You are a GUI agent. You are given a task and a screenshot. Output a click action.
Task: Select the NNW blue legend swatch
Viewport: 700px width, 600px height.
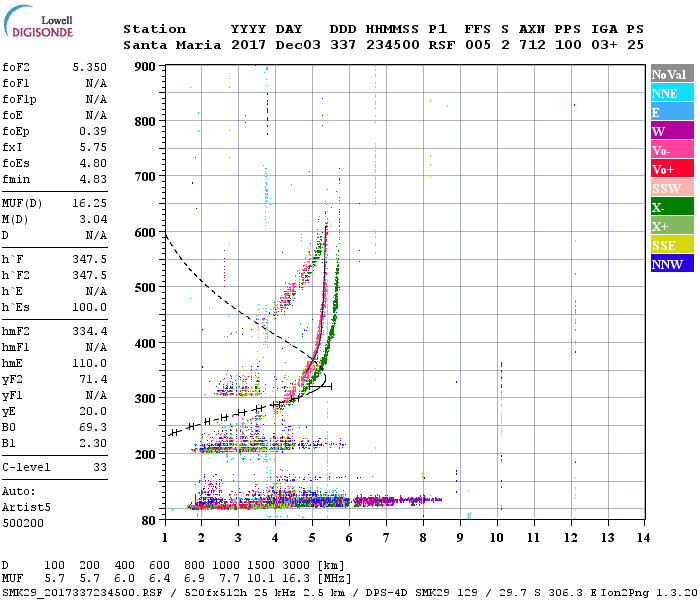tap(672, 263)
